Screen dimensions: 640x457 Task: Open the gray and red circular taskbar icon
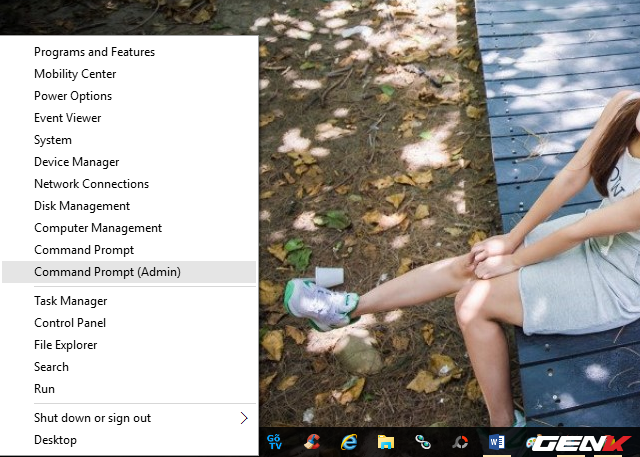(460, 442)
